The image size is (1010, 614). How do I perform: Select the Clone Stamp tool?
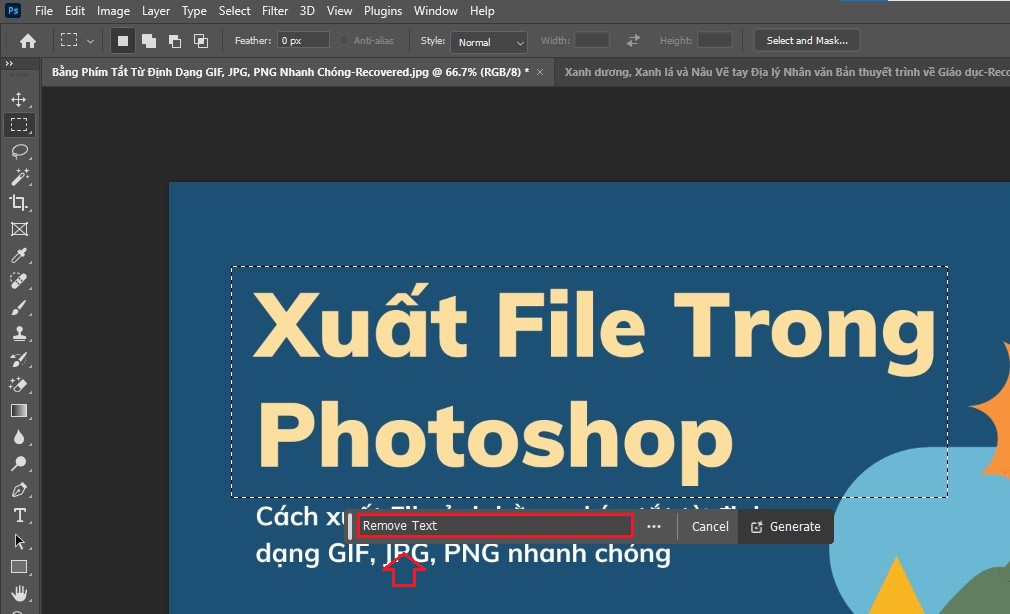point(19,333)
